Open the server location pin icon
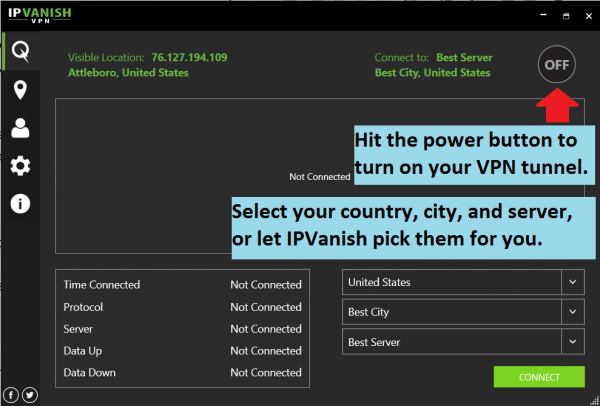The width and height of the screenshot is (600, 406). coord(20,90)
